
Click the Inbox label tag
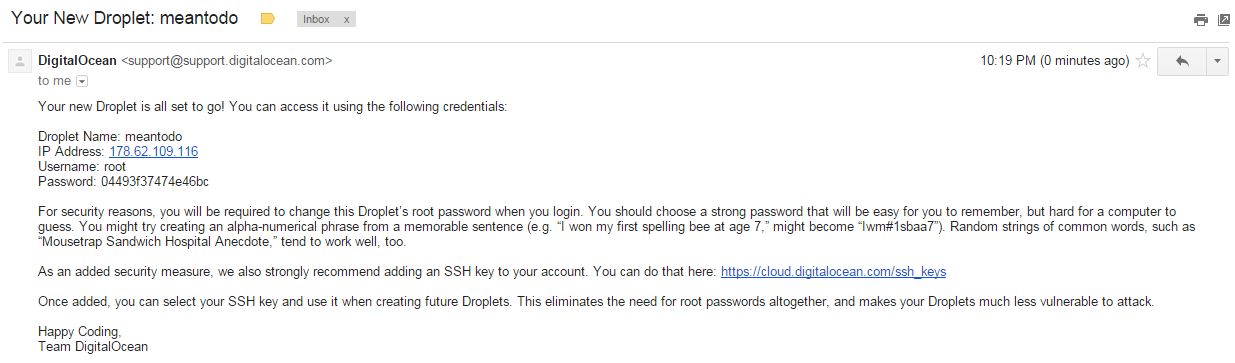tap(317, 19)
